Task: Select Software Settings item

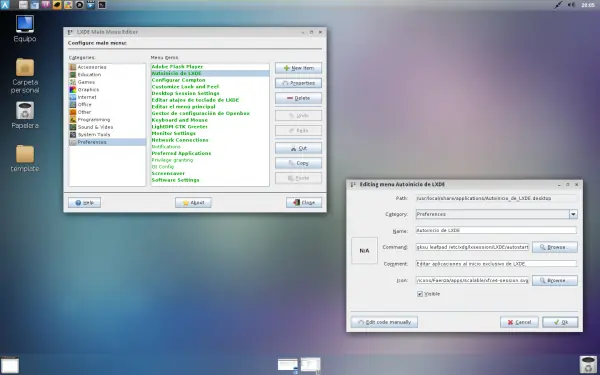Action: [210, 180]
